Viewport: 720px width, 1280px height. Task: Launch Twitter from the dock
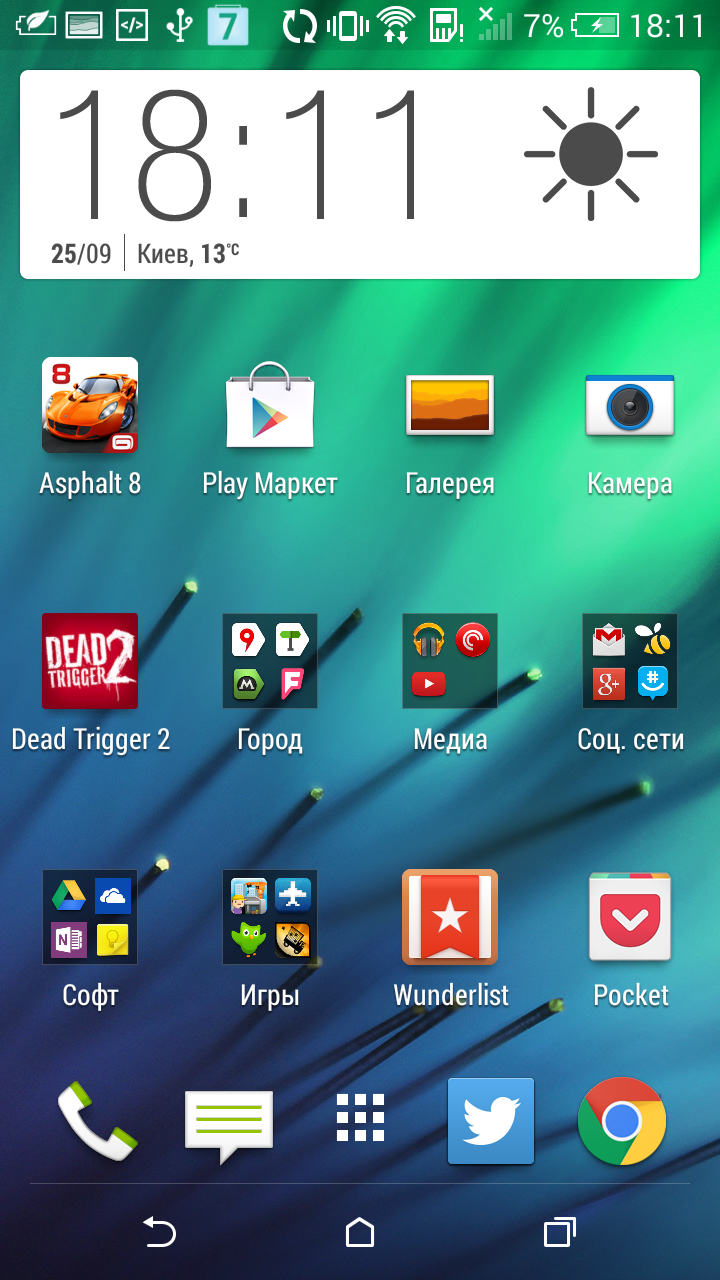(491, 1121)
